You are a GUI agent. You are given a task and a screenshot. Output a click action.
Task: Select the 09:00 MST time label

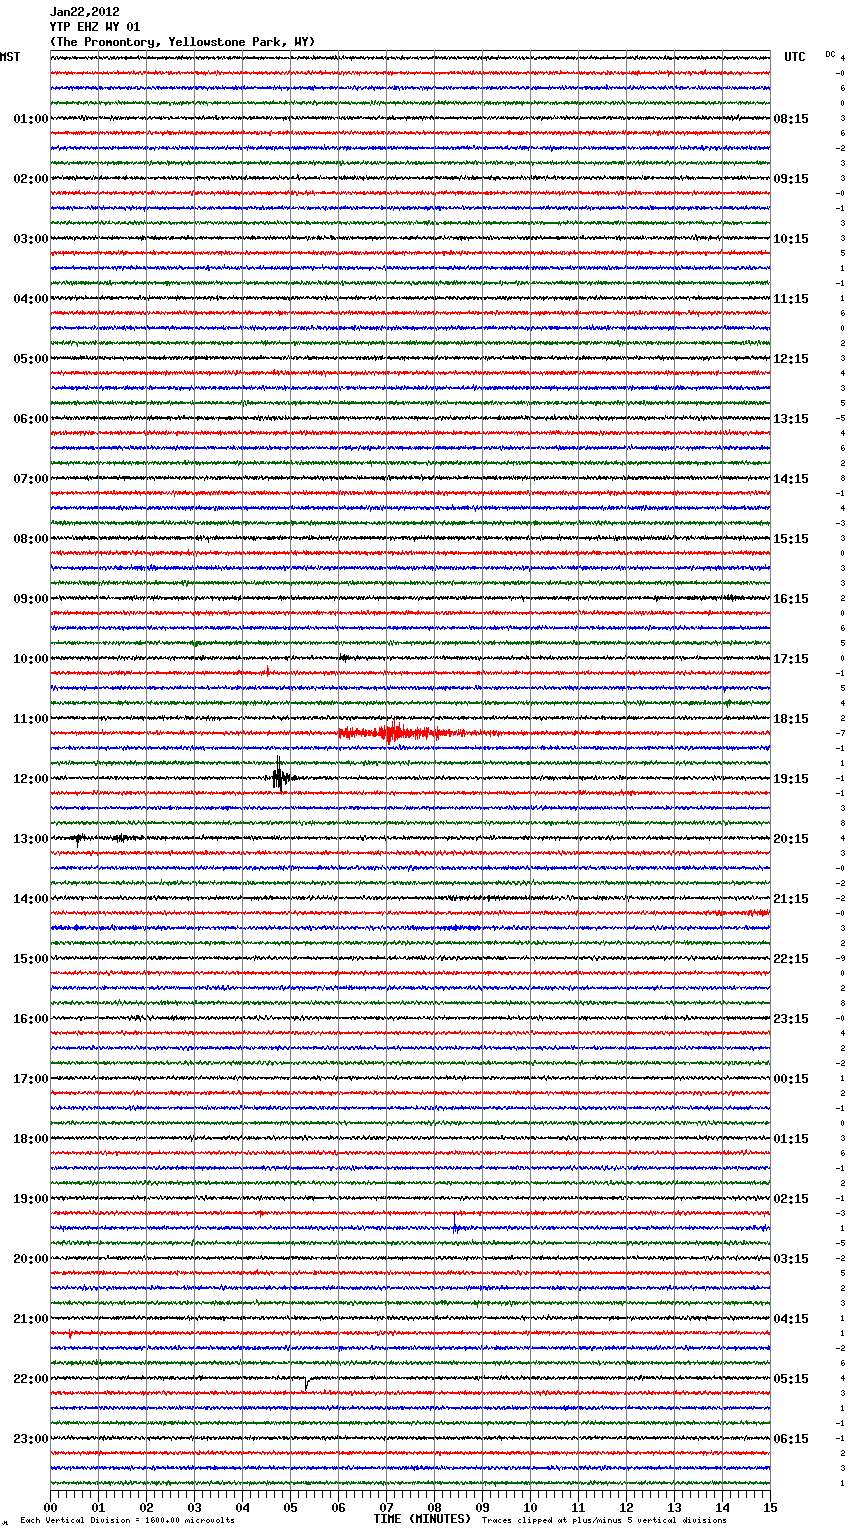click(31, 599)
